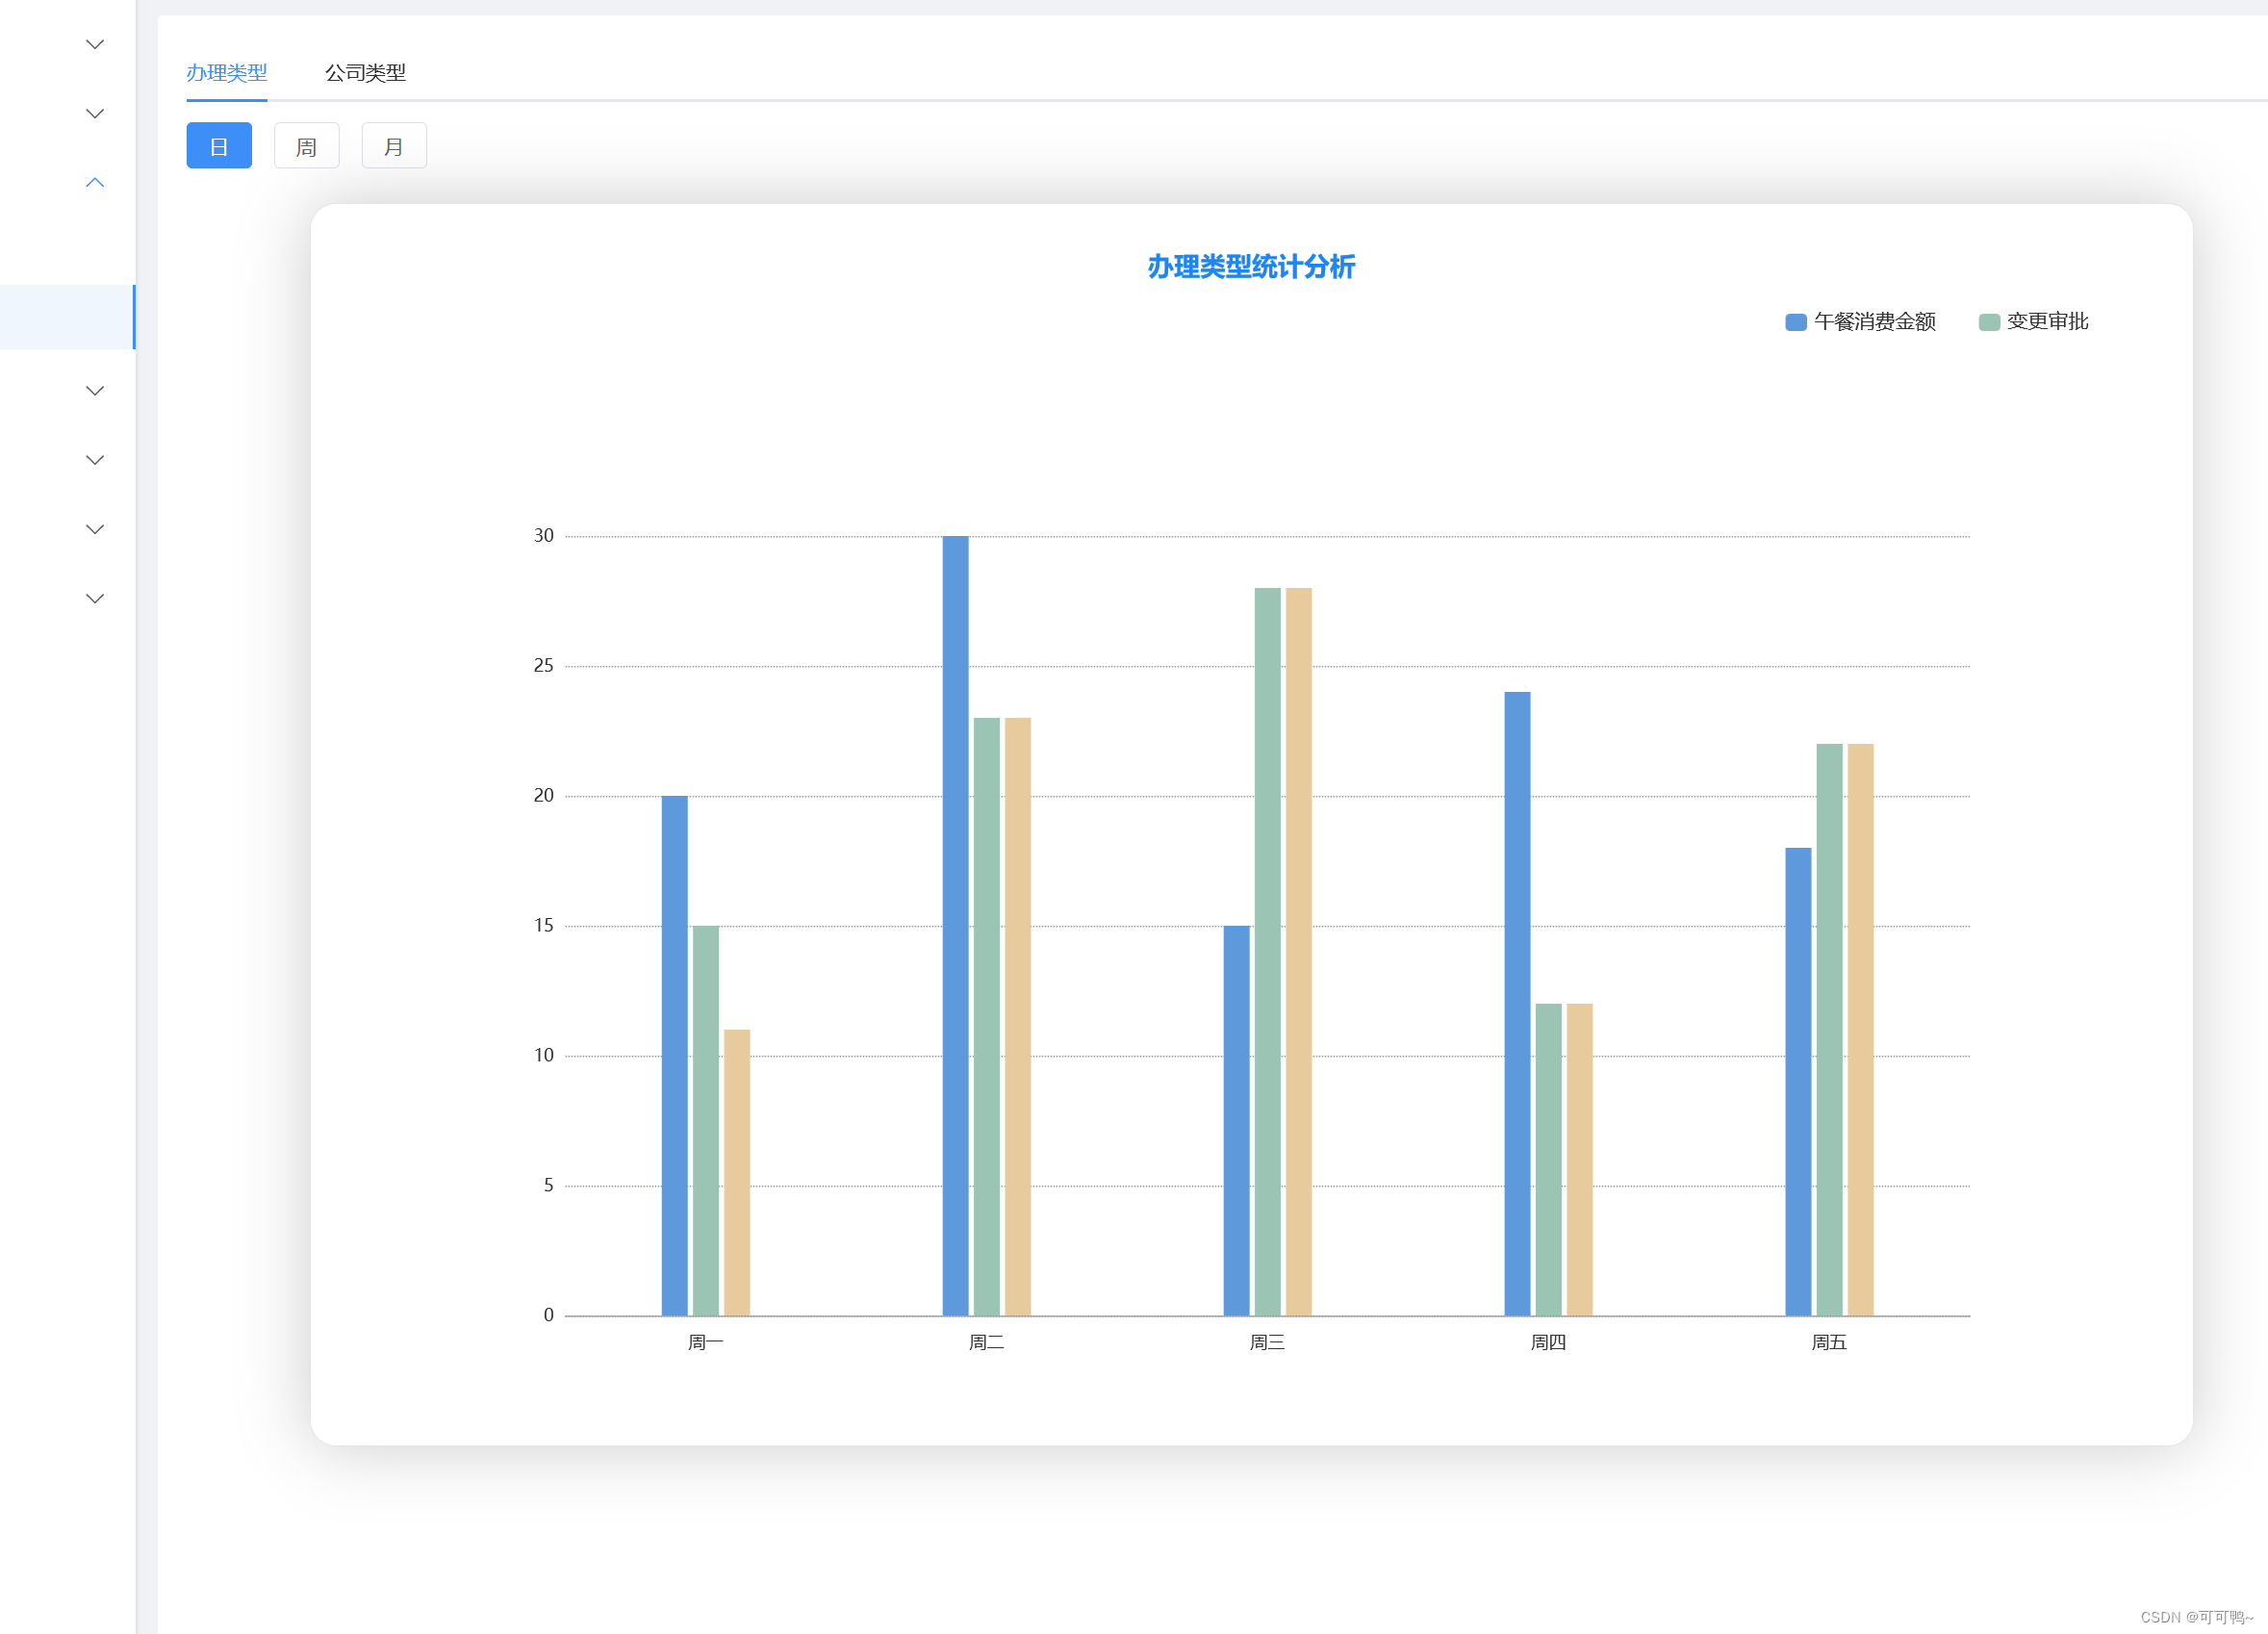Click the y-axis value 30
The image size is (2268, 1634).
543,536
